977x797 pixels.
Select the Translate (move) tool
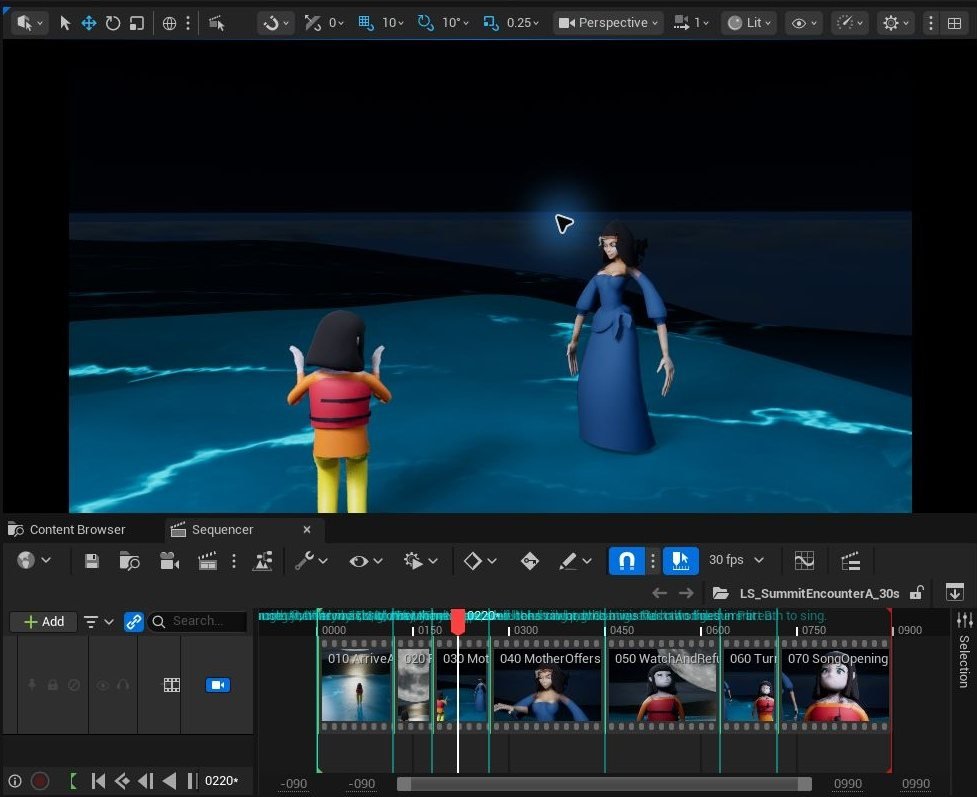[88, 23]
